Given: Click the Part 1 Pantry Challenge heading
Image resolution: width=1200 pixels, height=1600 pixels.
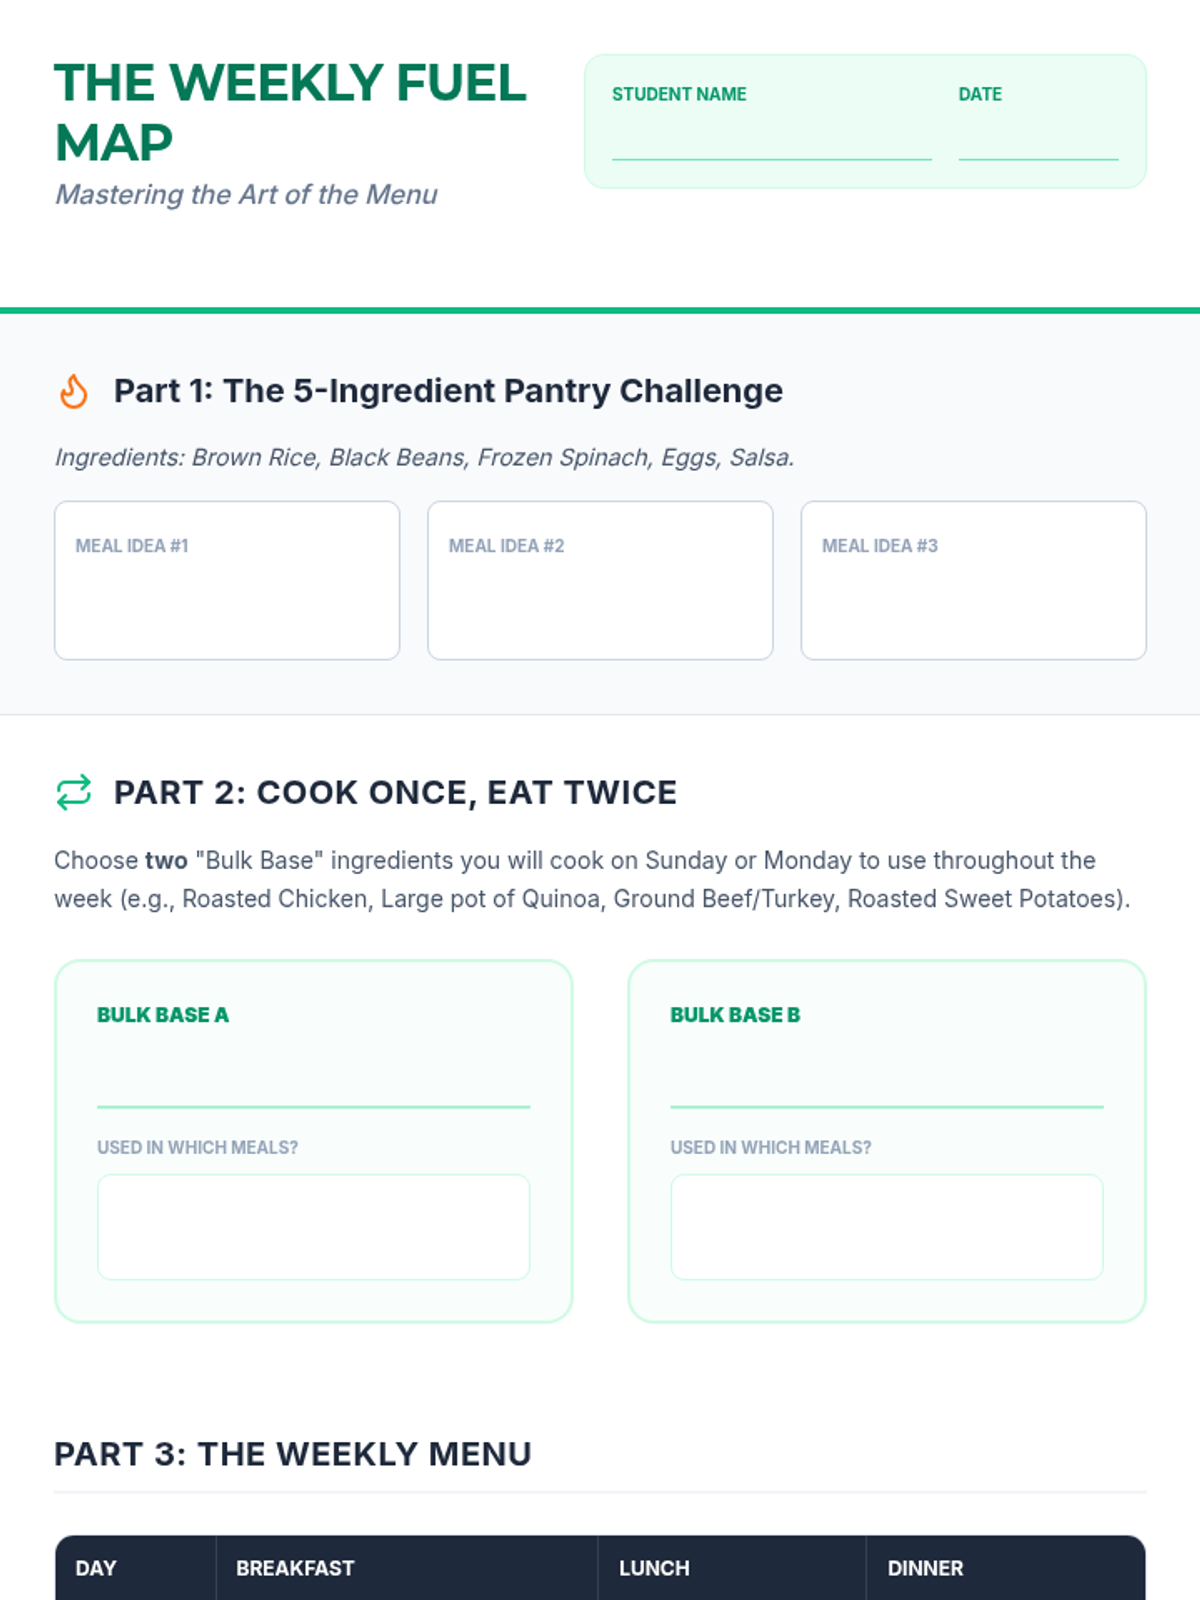Looking at the screenshot, I should pos(448,391).
